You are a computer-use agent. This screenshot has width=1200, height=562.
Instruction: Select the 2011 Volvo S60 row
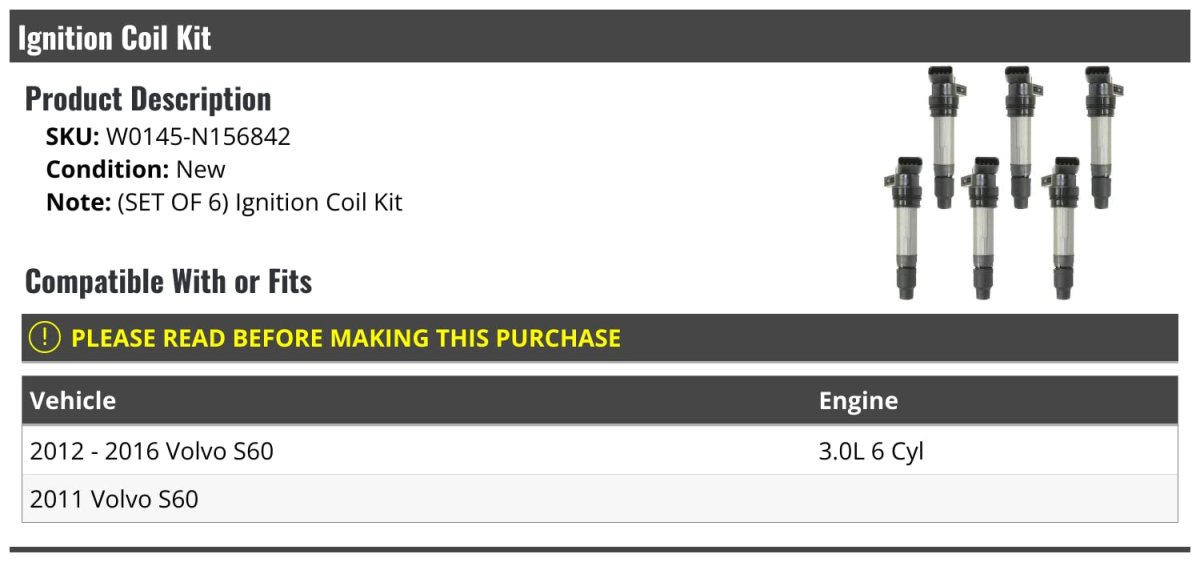[x=114, y=499]
